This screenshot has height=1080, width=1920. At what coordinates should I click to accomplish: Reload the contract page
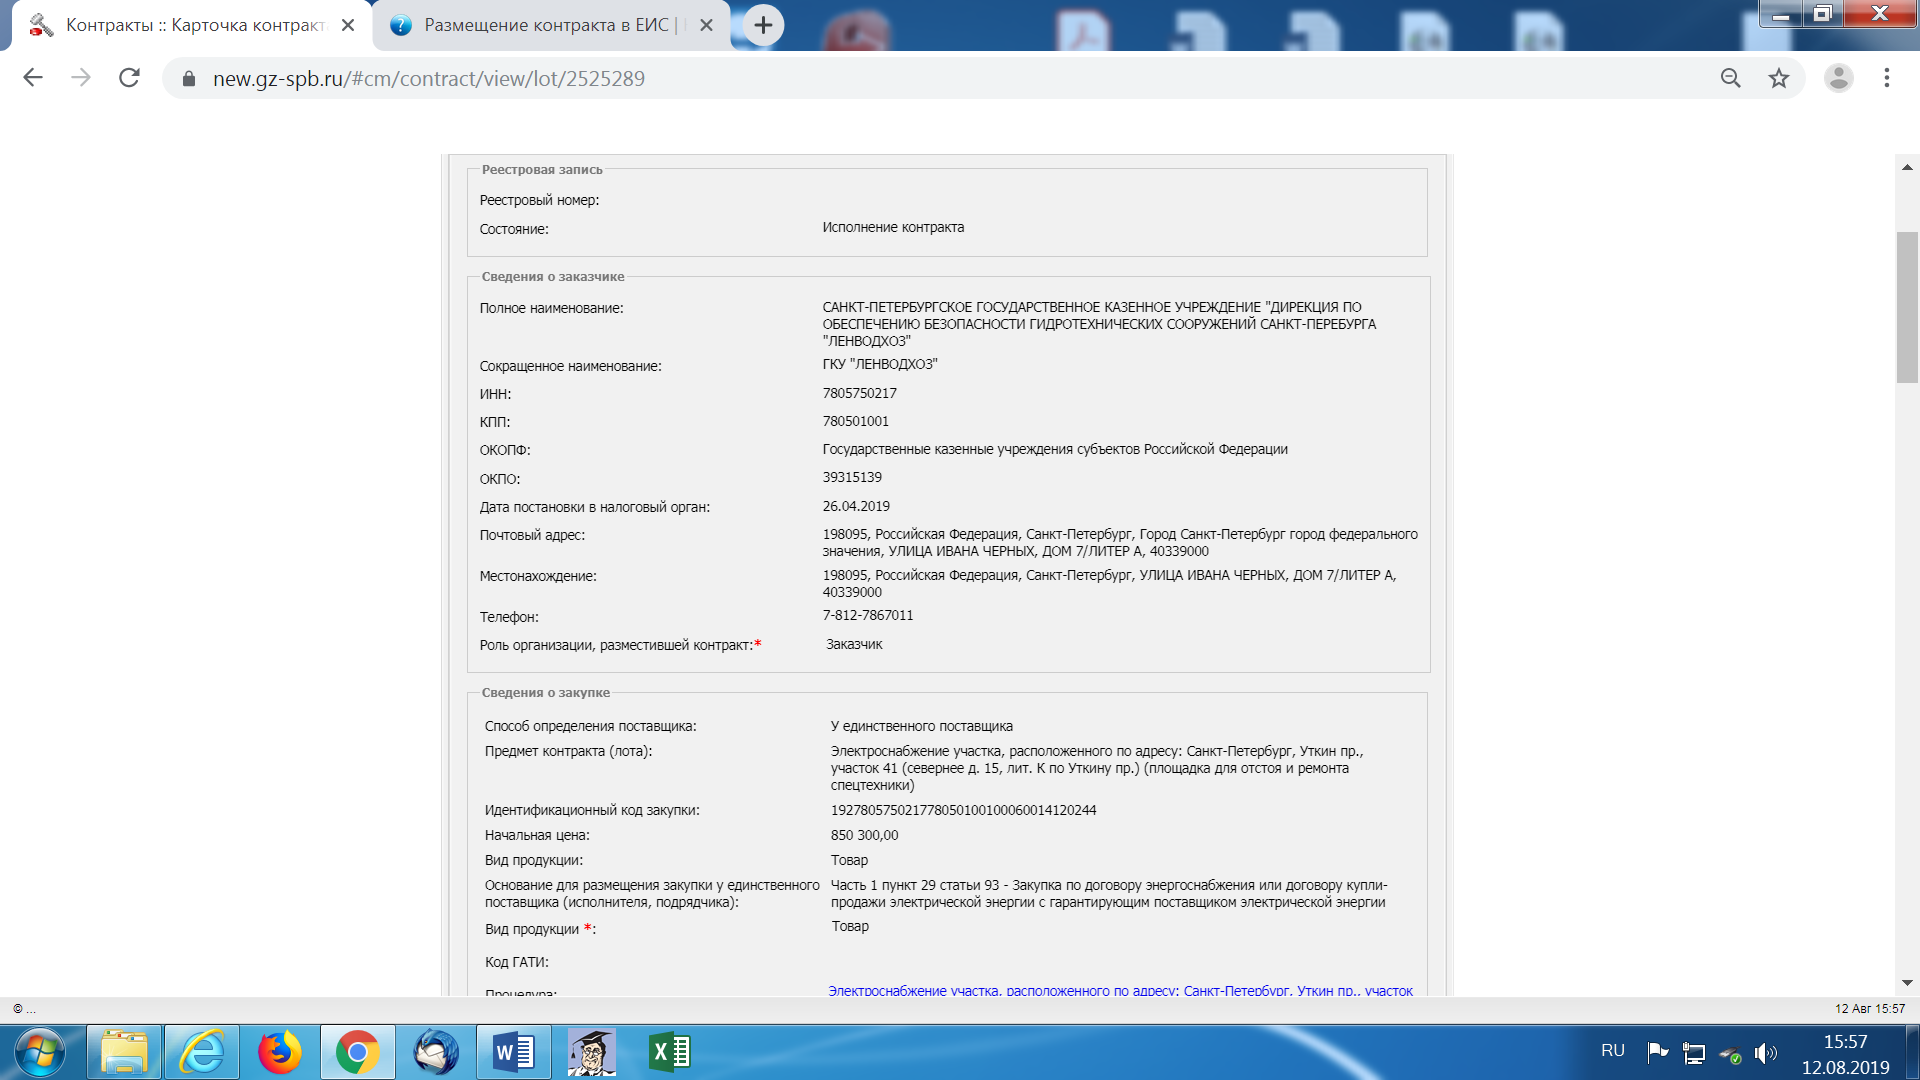point(129,78)
